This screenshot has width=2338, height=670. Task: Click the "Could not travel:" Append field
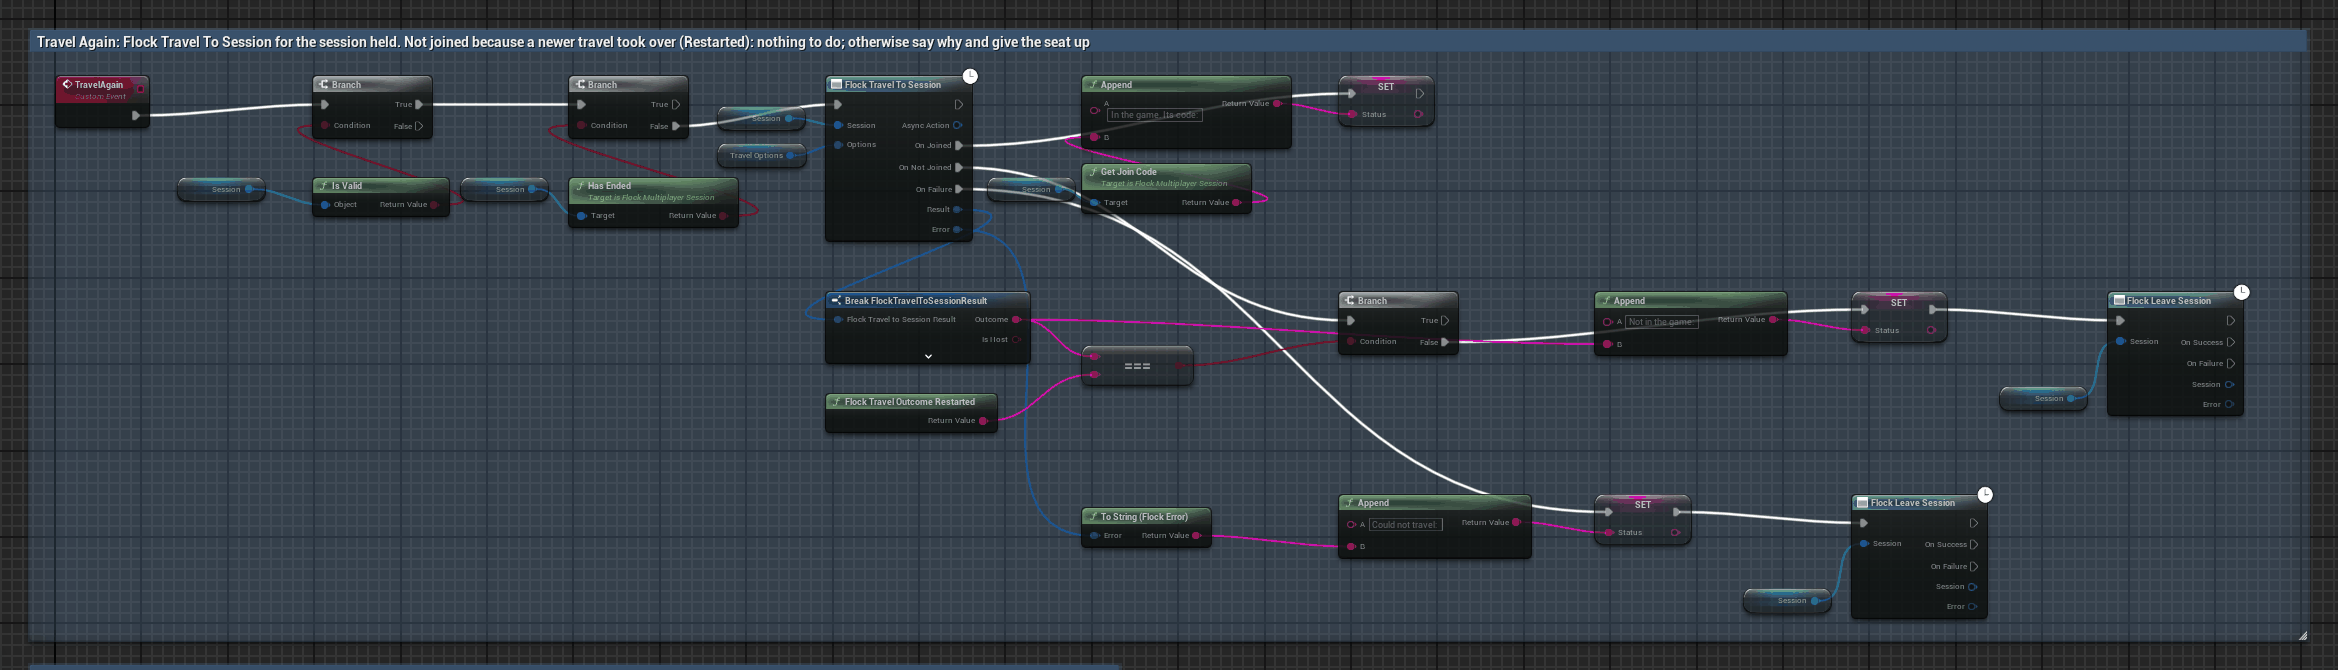click(1405, 525)
